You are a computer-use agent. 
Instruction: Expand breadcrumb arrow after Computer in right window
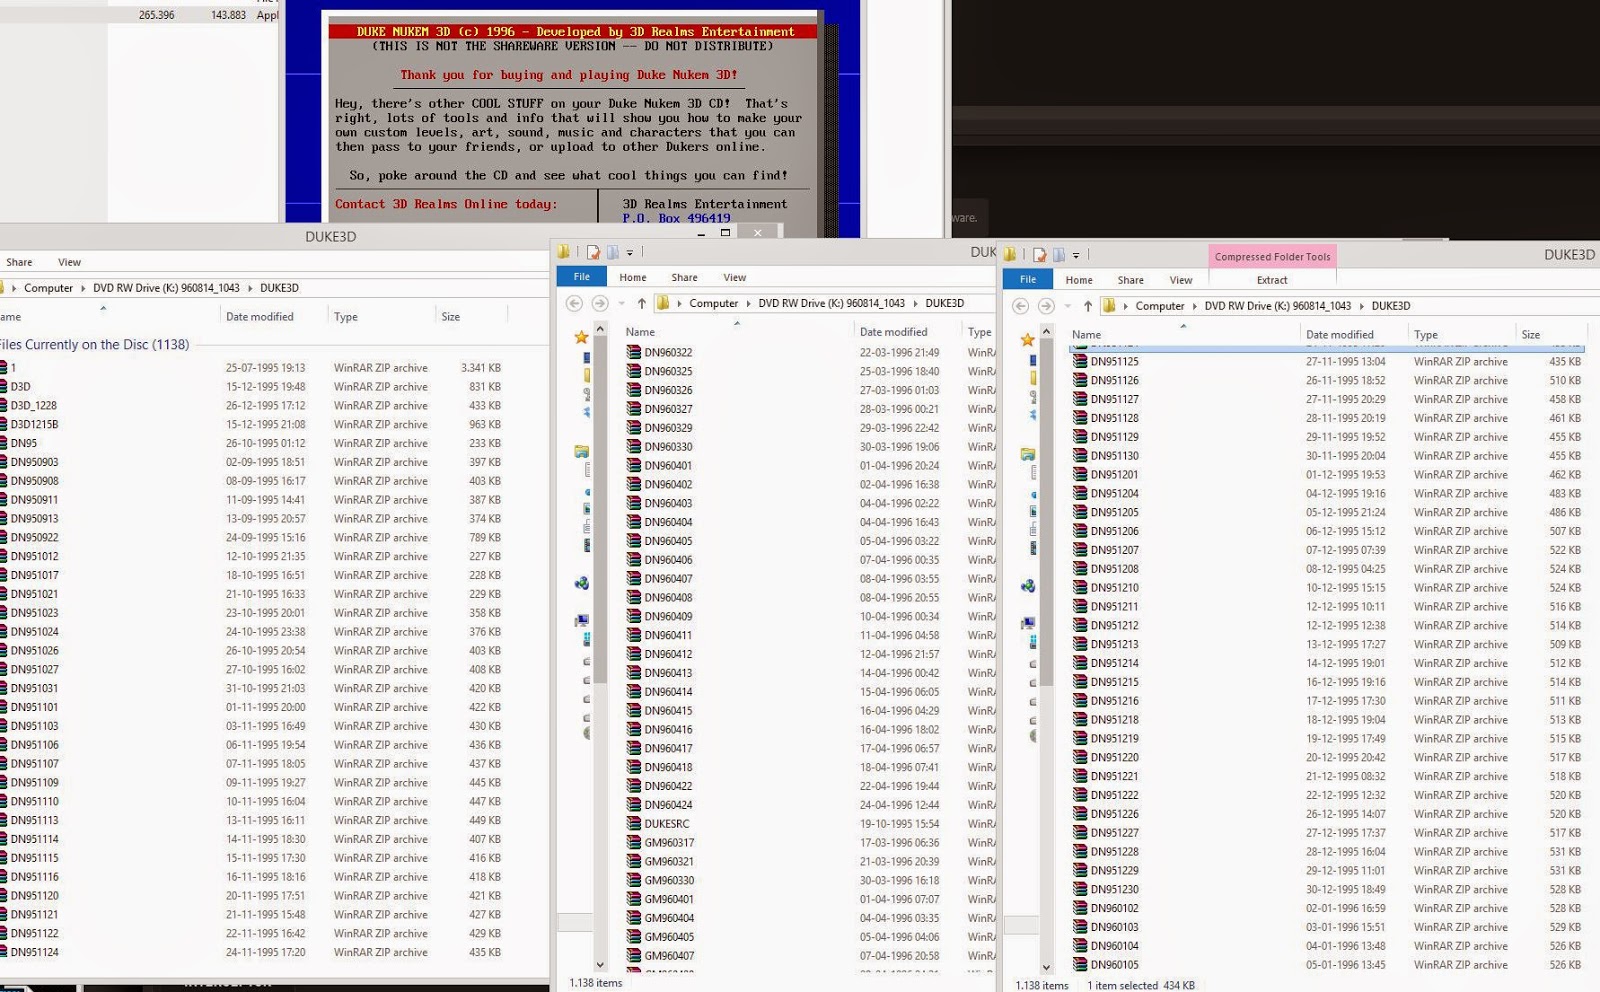[1193, 306]
